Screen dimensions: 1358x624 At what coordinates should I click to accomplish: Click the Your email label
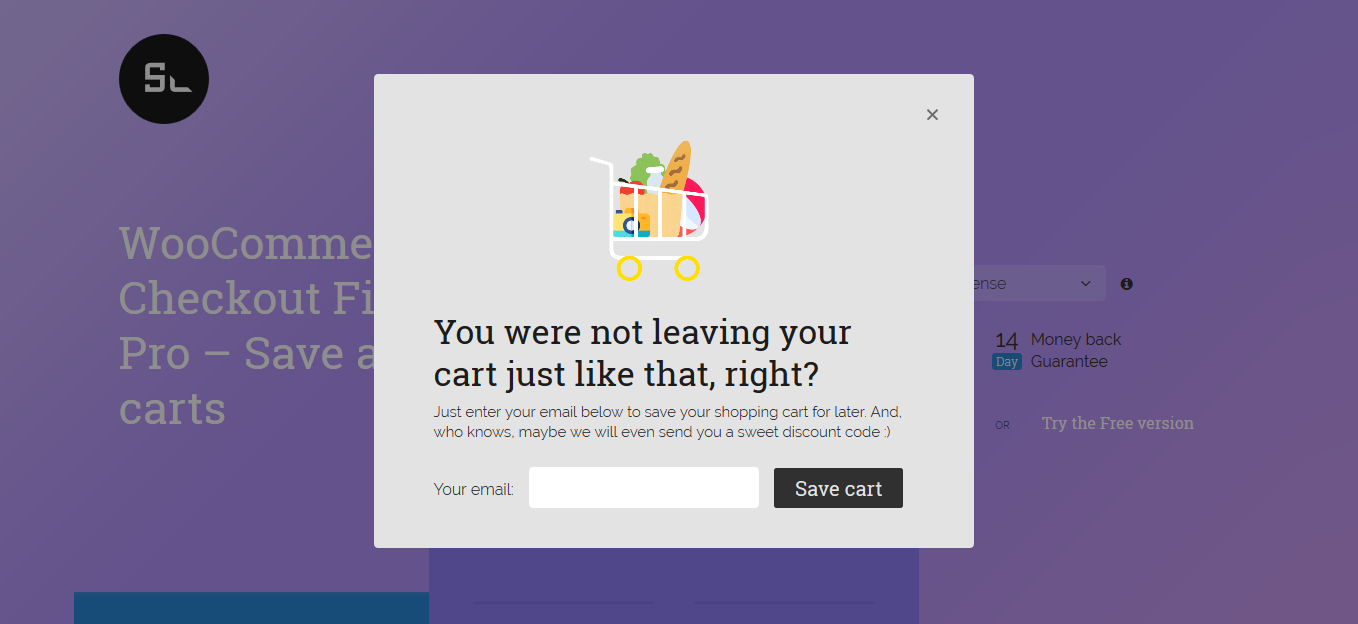pyautogui.click(x=474, y=489)
